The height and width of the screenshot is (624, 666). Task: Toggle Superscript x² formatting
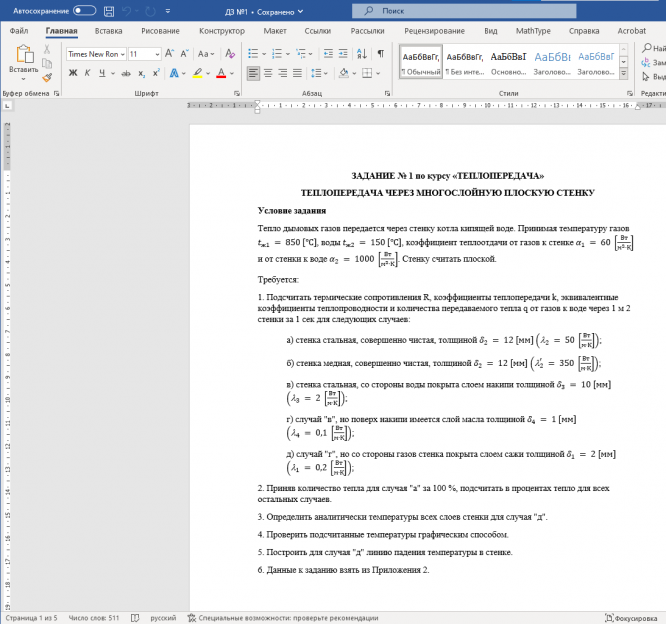(x=156, y=73)
